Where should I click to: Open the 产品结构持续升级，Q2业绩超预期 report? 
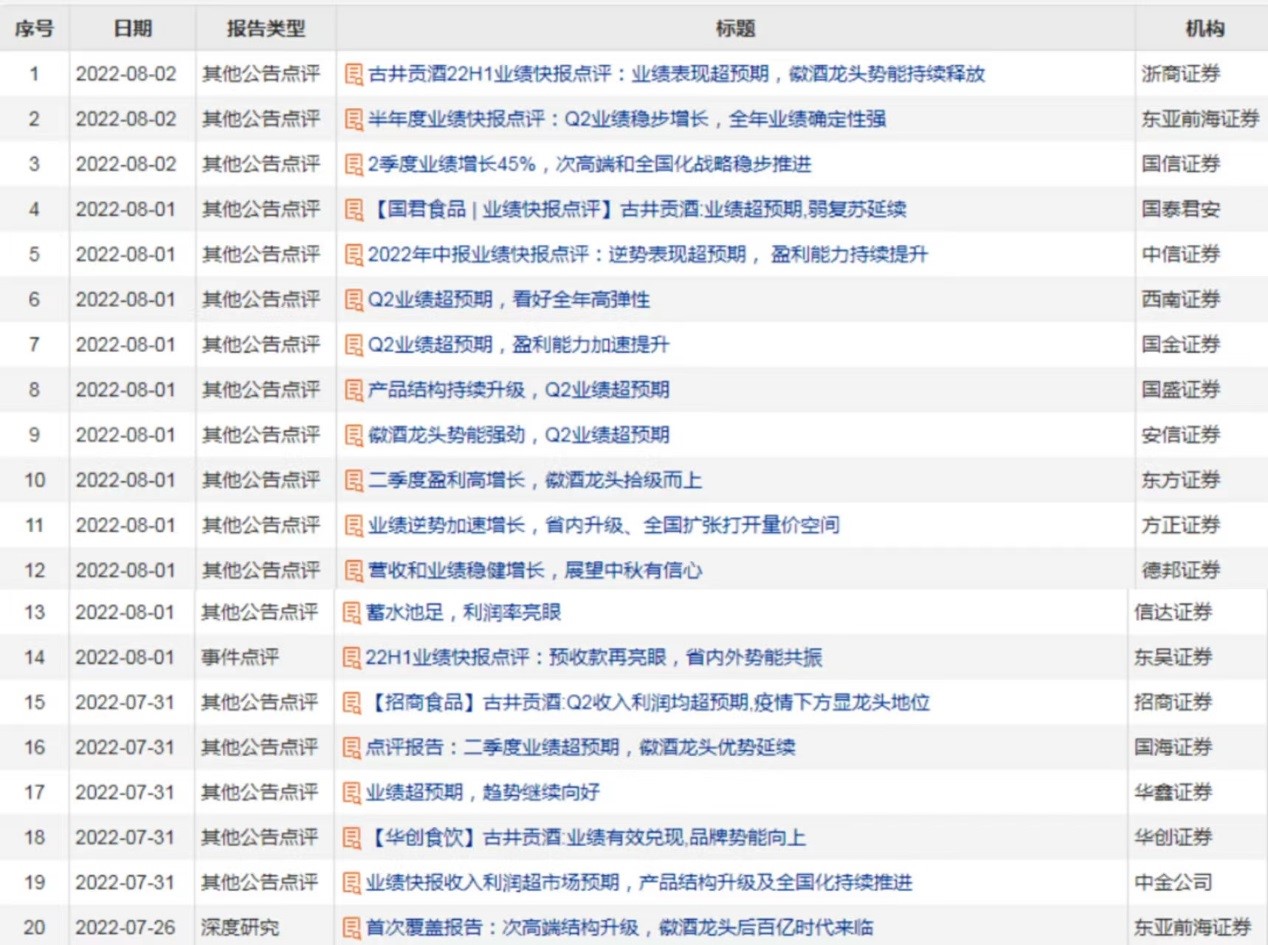coord(518,389)
